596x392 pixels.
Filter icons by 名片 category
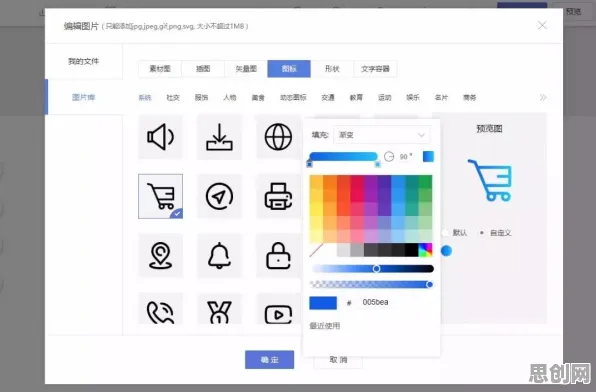tap(441, 98)
